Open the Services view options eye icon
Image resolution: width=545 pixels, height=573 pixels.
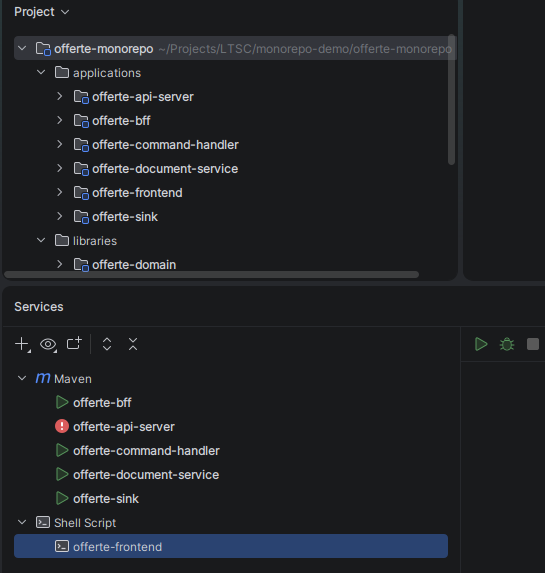click(x=48, y=345)
